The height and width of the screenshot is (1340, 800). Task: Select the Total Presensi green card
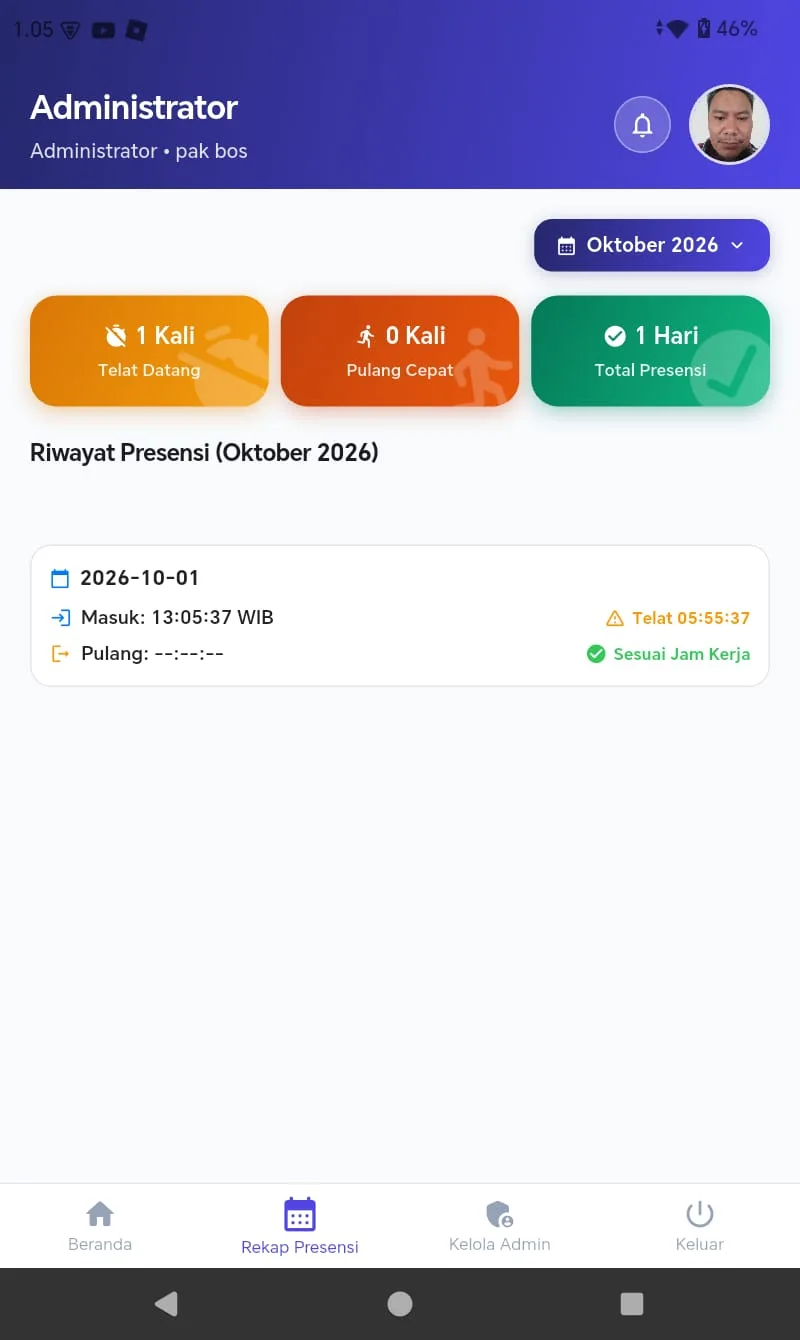(651, 351)
